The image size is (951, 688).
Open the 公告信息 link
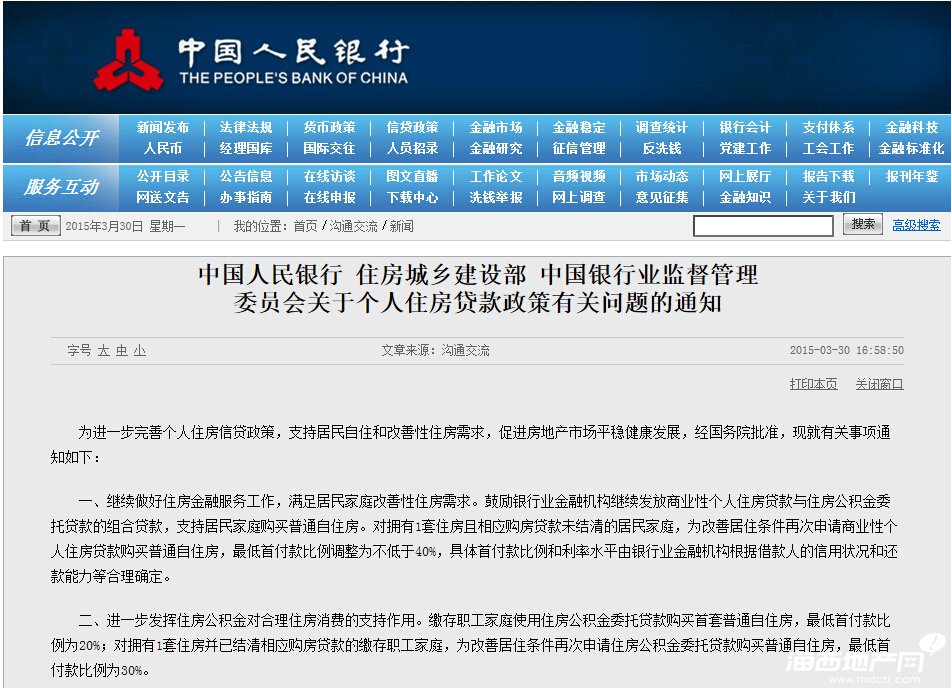(246, 177)
